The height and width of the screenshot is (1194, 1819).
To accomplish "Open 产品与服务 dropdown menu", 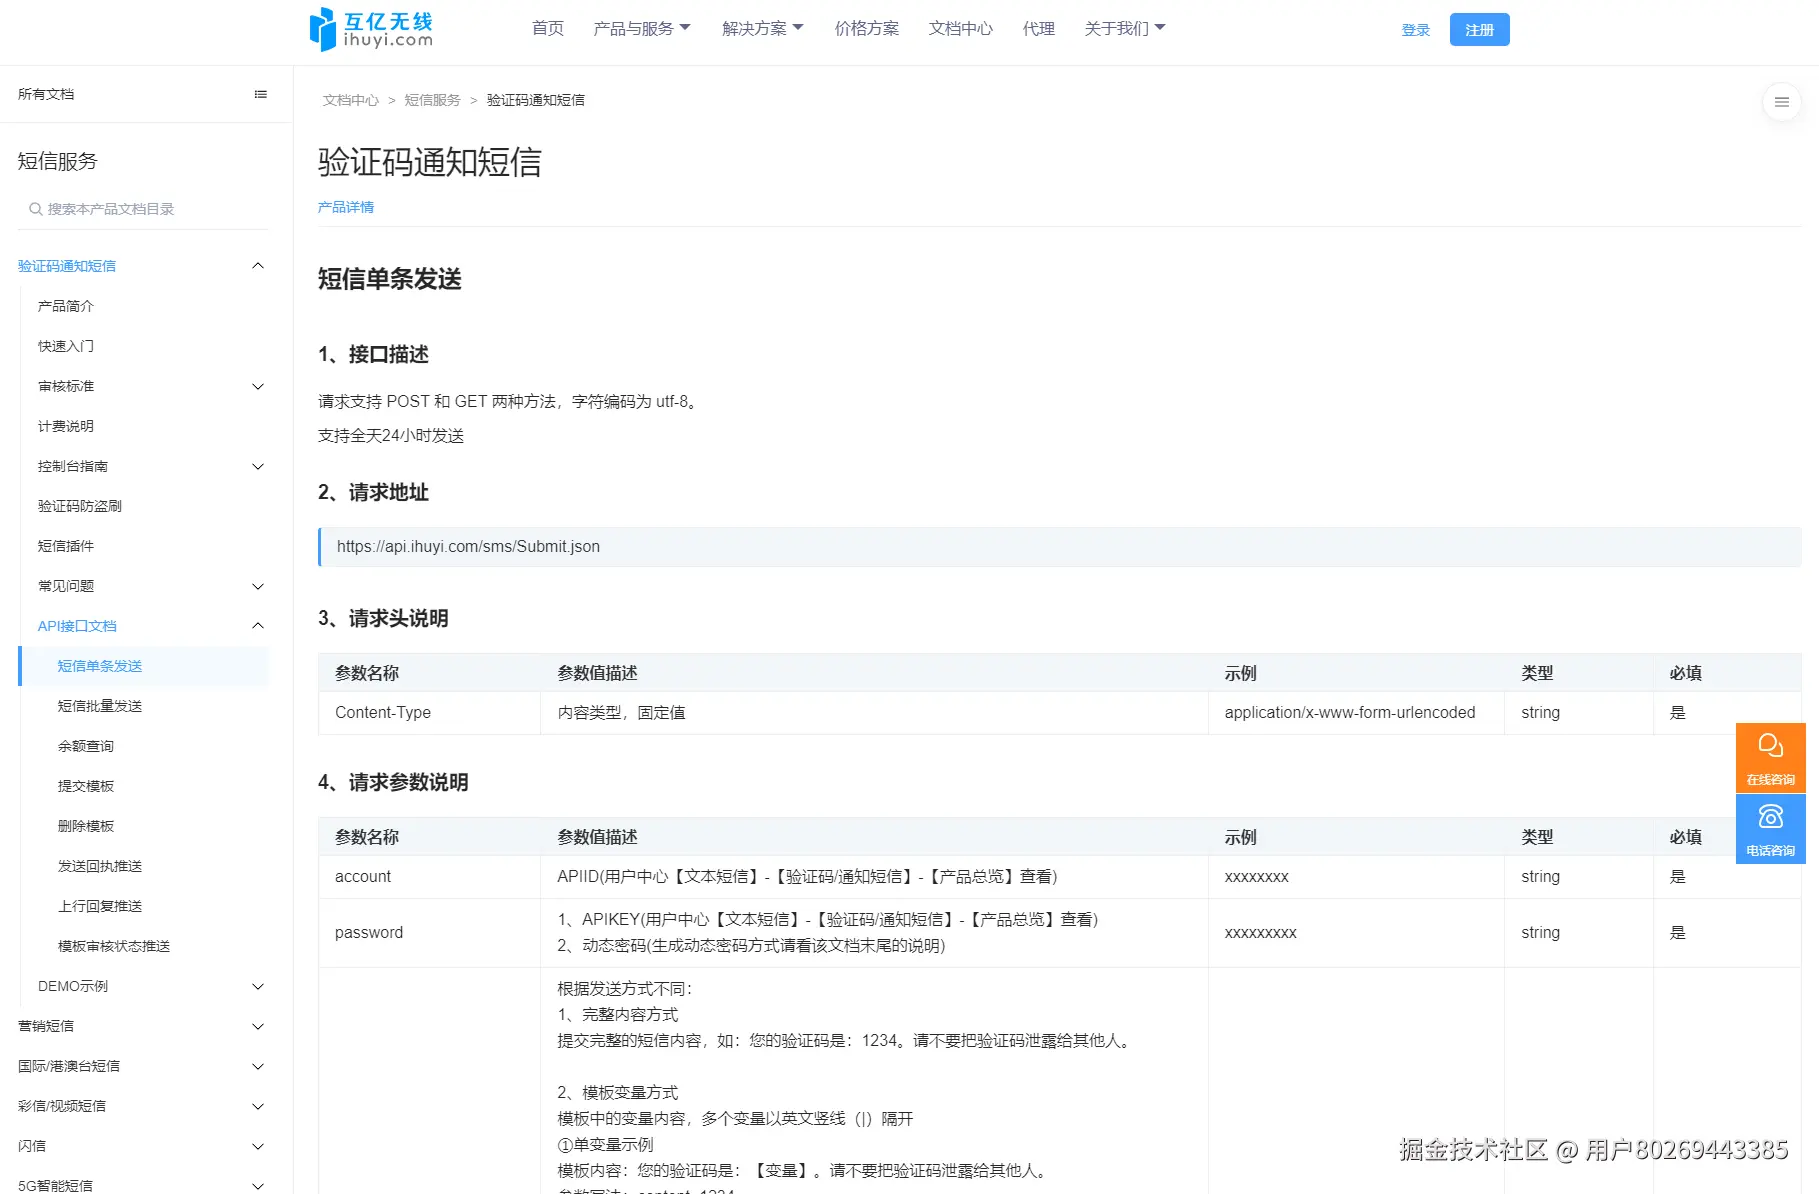I will point(642,28).
